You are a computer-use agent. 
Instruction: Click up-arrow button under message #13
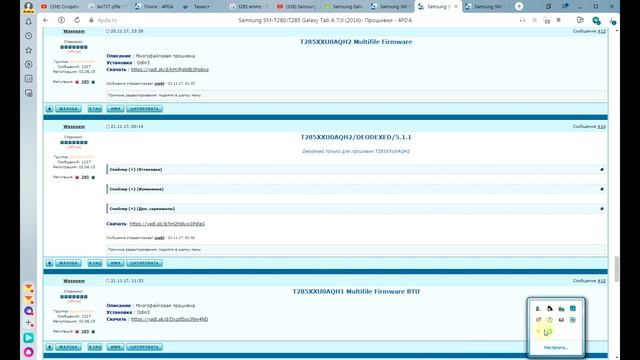point(49,109)
